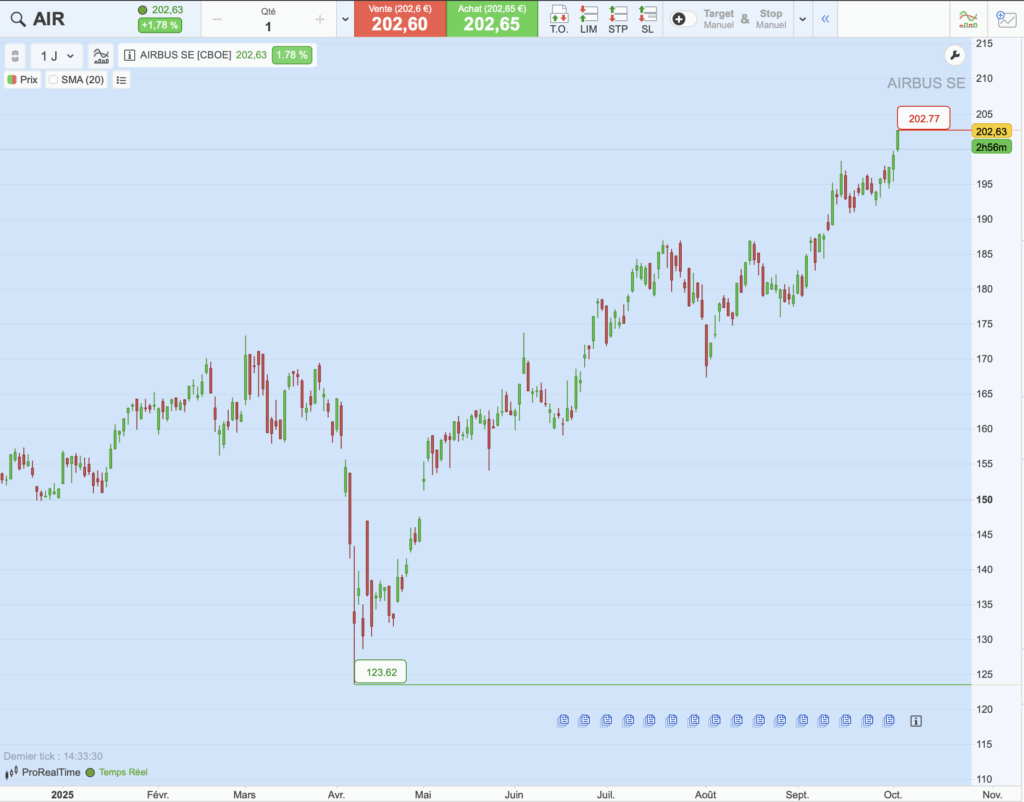Click the AIR ticker search magnifier

click(17, 19)
